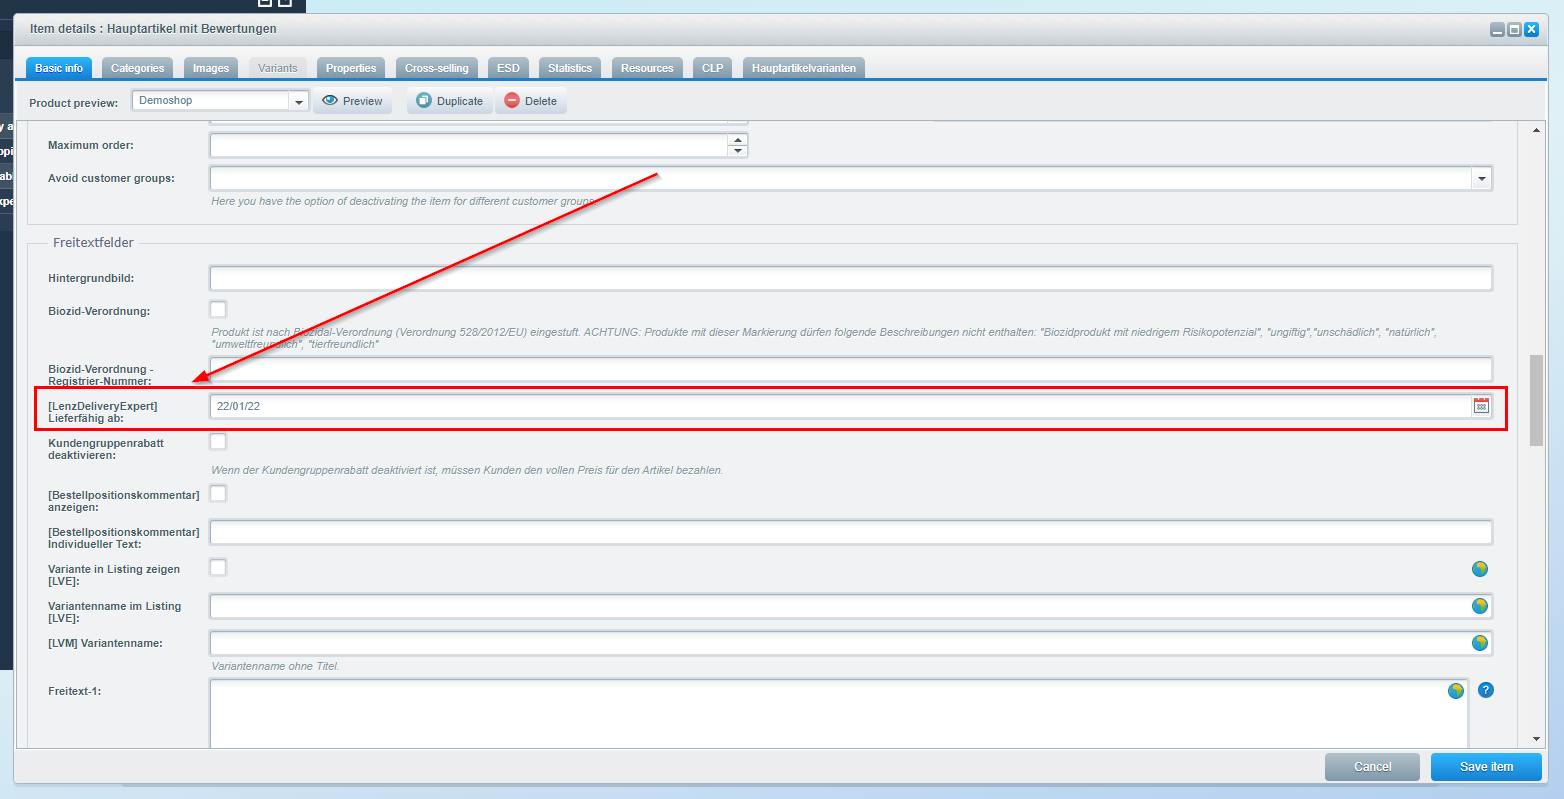Switch to the Basic info tab
The image size is (1564, 799).
[x=59, y=68]
